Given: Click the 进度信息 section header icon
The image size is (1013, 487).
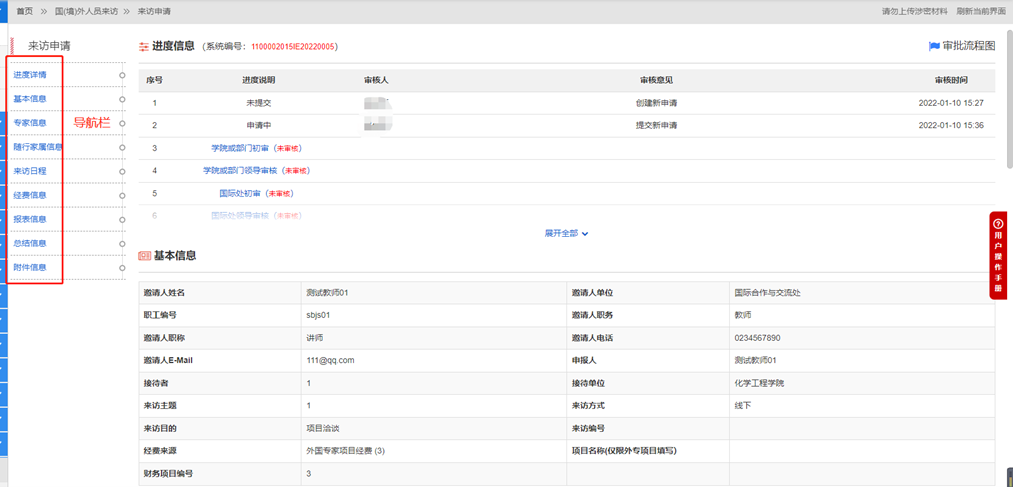Looking at the screenshot, I should tap(144, 46).
